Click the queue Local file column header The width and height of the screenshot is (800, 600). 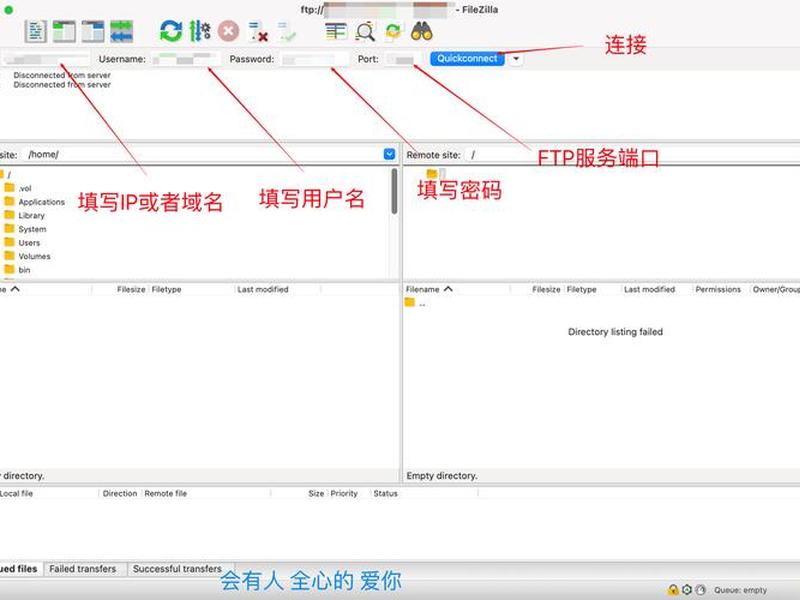[16, 493]
